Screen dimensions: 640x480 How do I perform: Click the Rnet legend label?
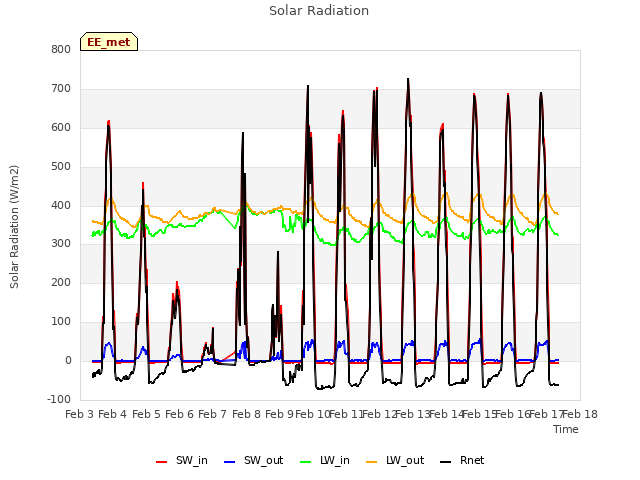click(x=472, y=460)
